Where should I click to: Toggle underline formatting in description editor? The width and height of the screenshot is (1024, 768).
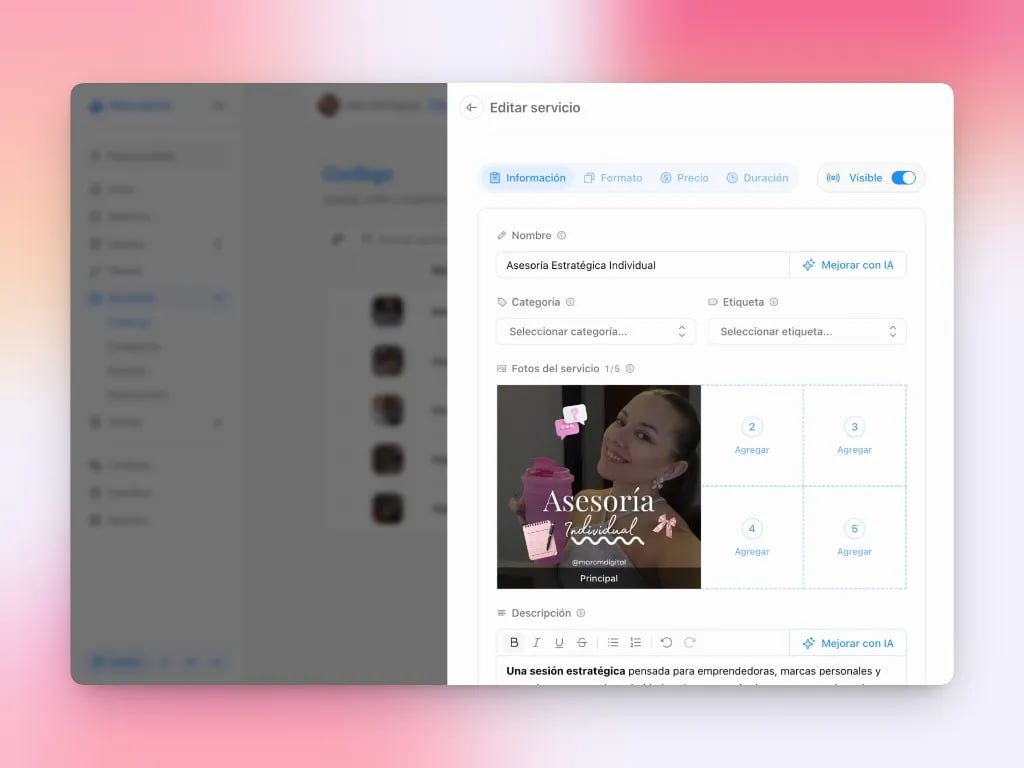coord(559,643)
